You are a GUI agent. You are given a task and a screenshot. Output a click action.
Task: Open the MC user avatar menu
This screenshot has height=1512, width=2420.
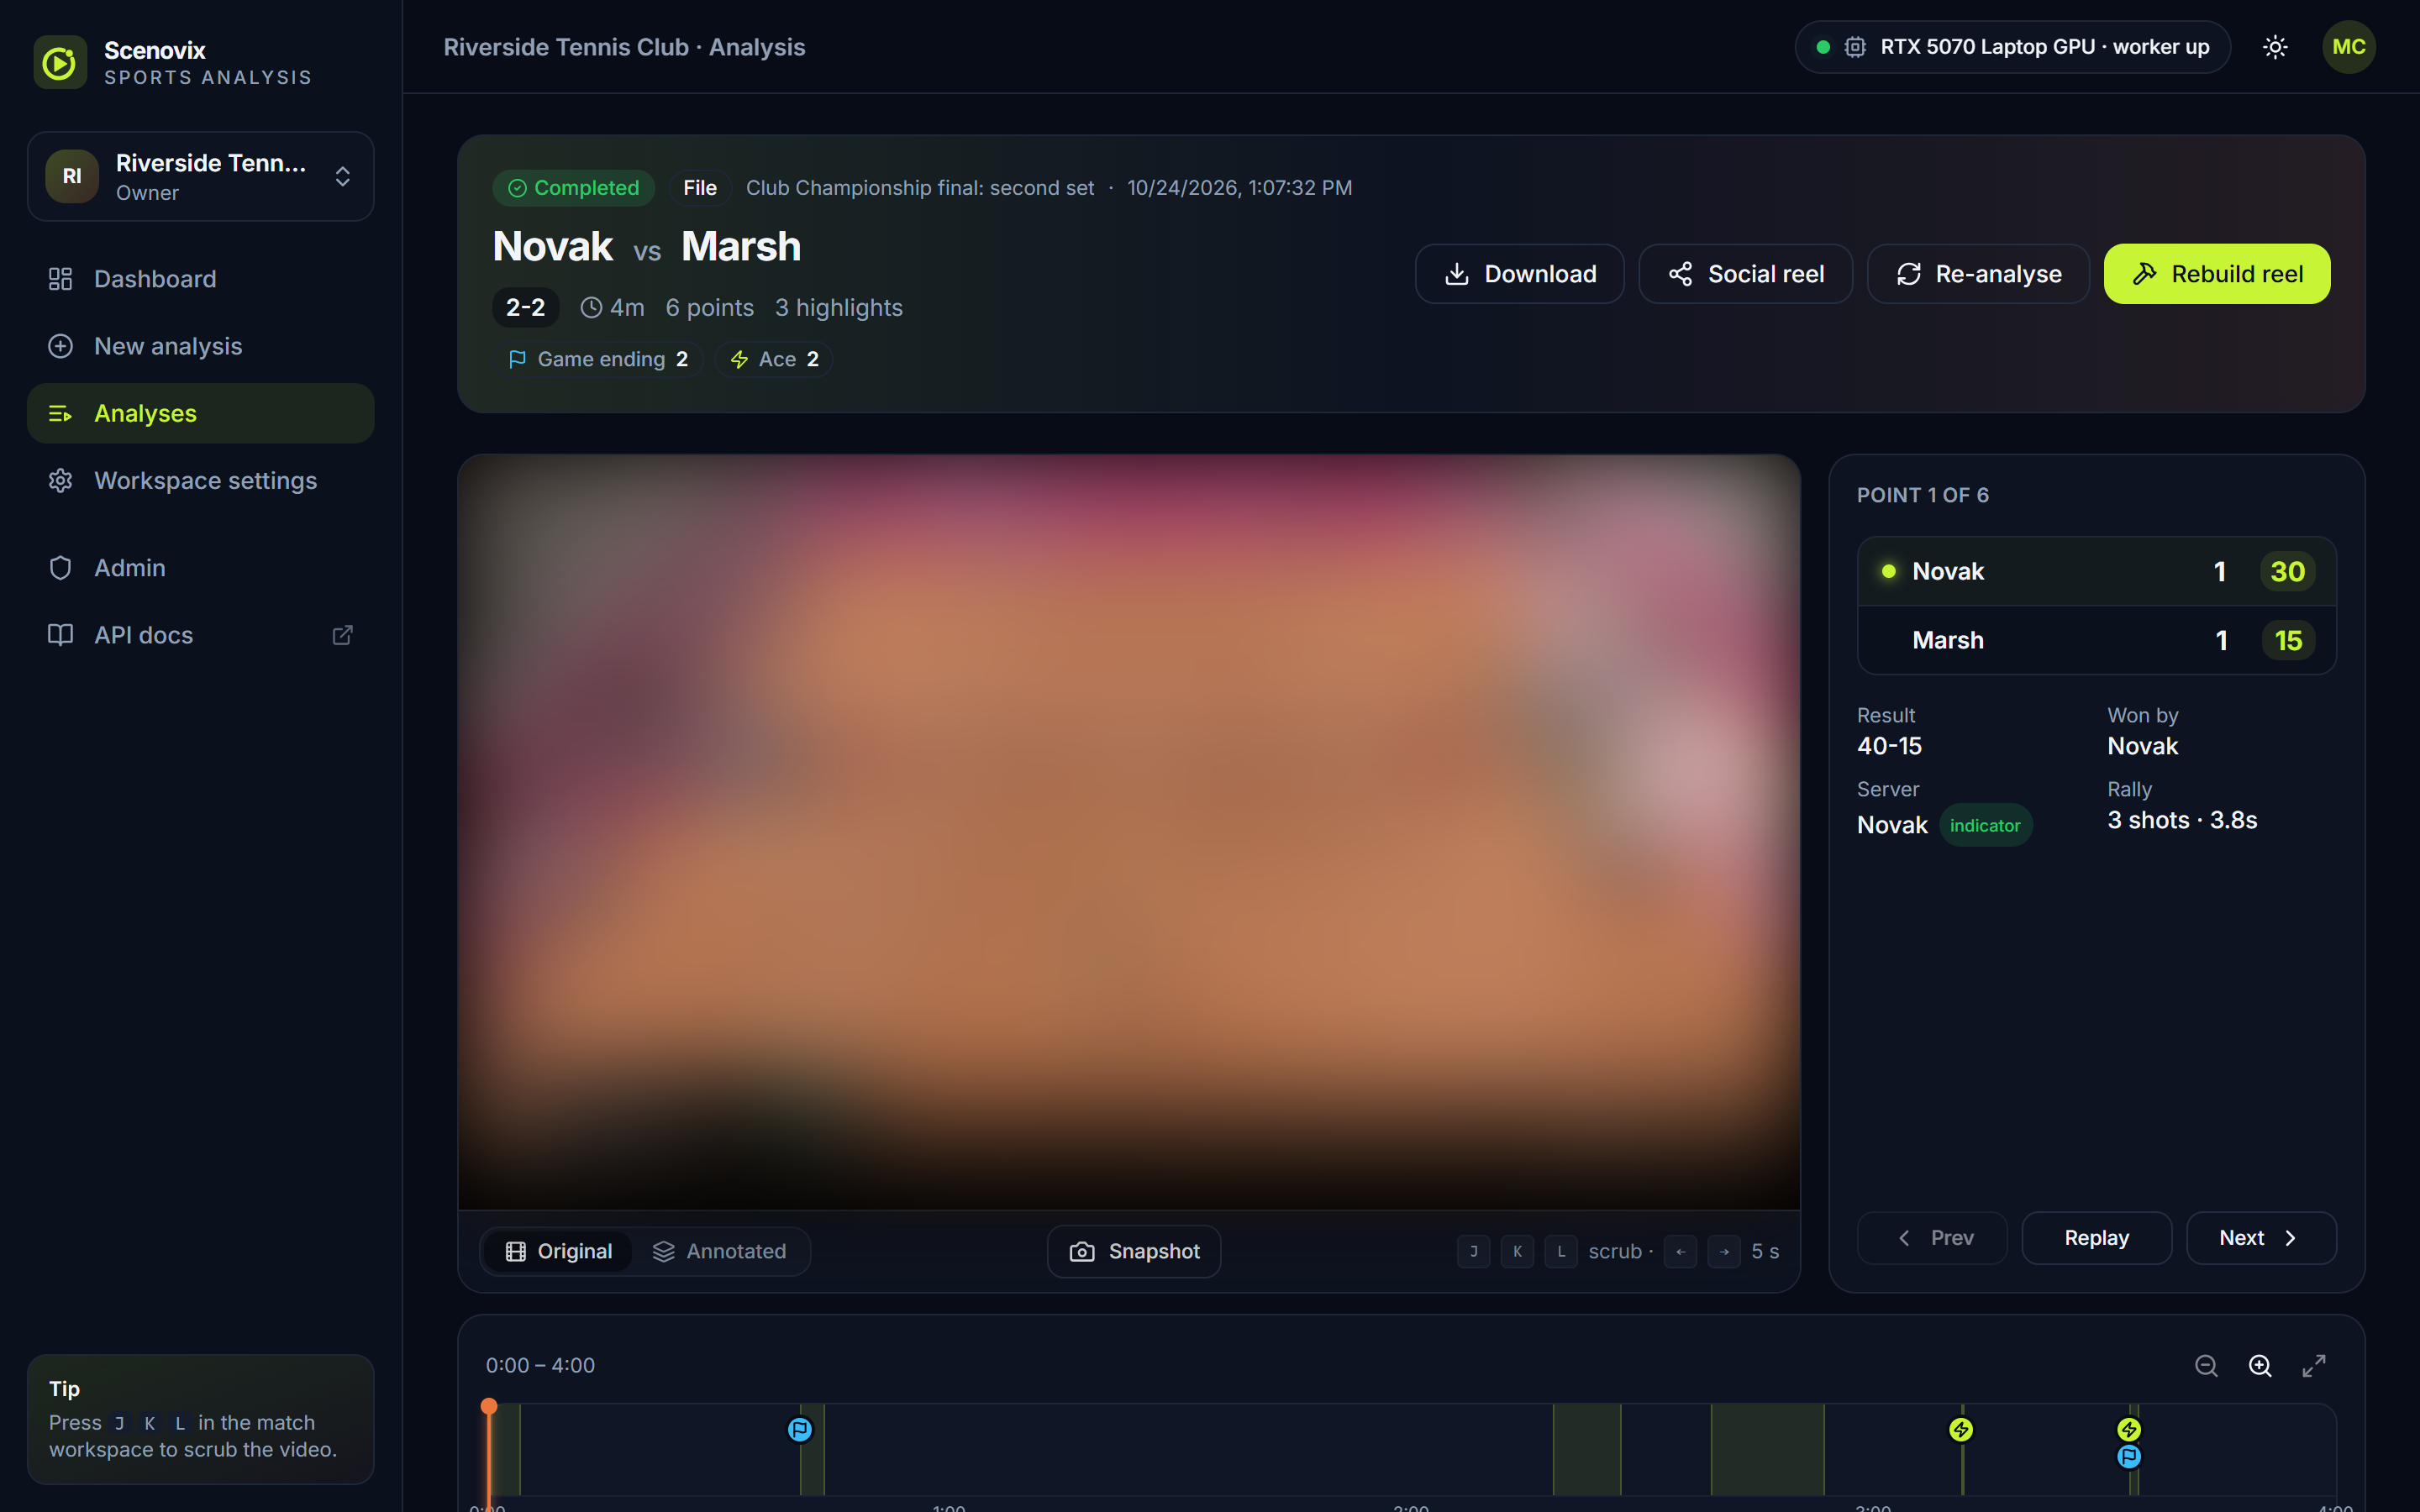(x=2348, y=47)
